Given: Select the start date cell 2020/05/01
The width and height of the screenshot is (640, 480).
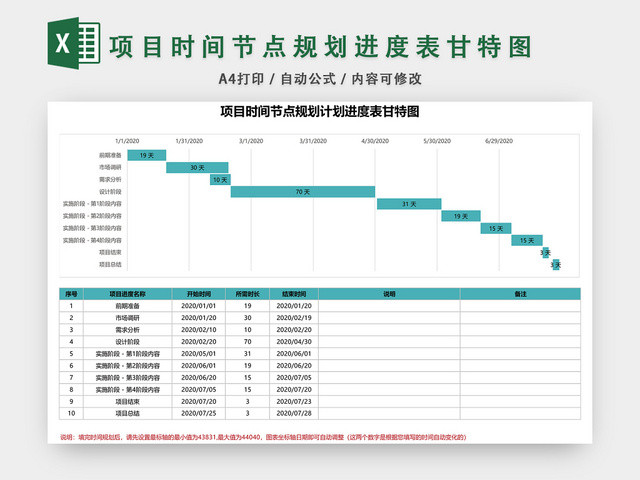Looking at the screenshot, I should [199, 354].
